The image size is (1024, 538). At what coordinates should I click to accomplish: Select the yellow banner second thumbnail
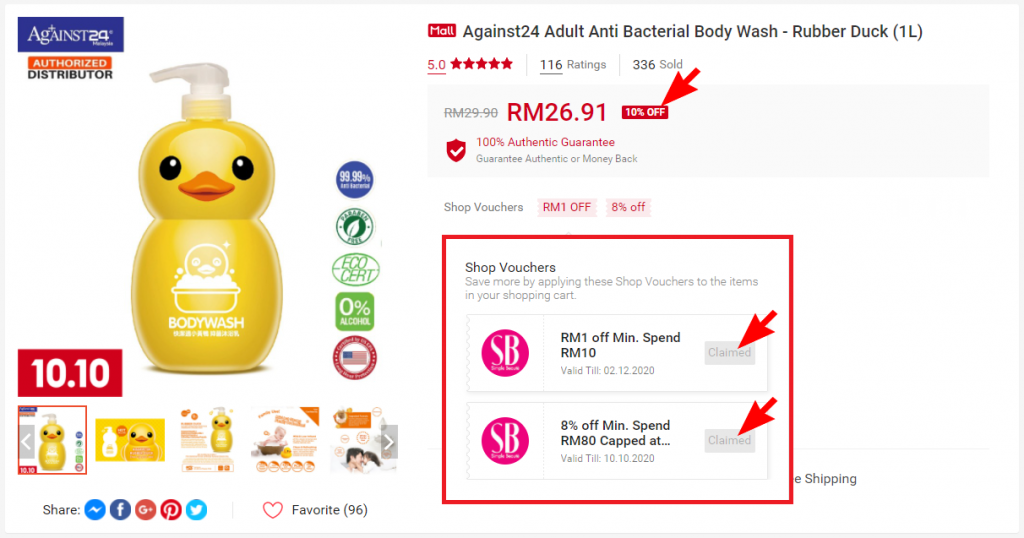click(x=130, y=440)
